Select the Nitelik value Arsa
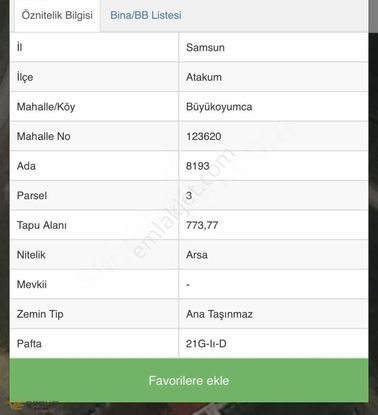The image size is (378, 415). click(197, 255)
